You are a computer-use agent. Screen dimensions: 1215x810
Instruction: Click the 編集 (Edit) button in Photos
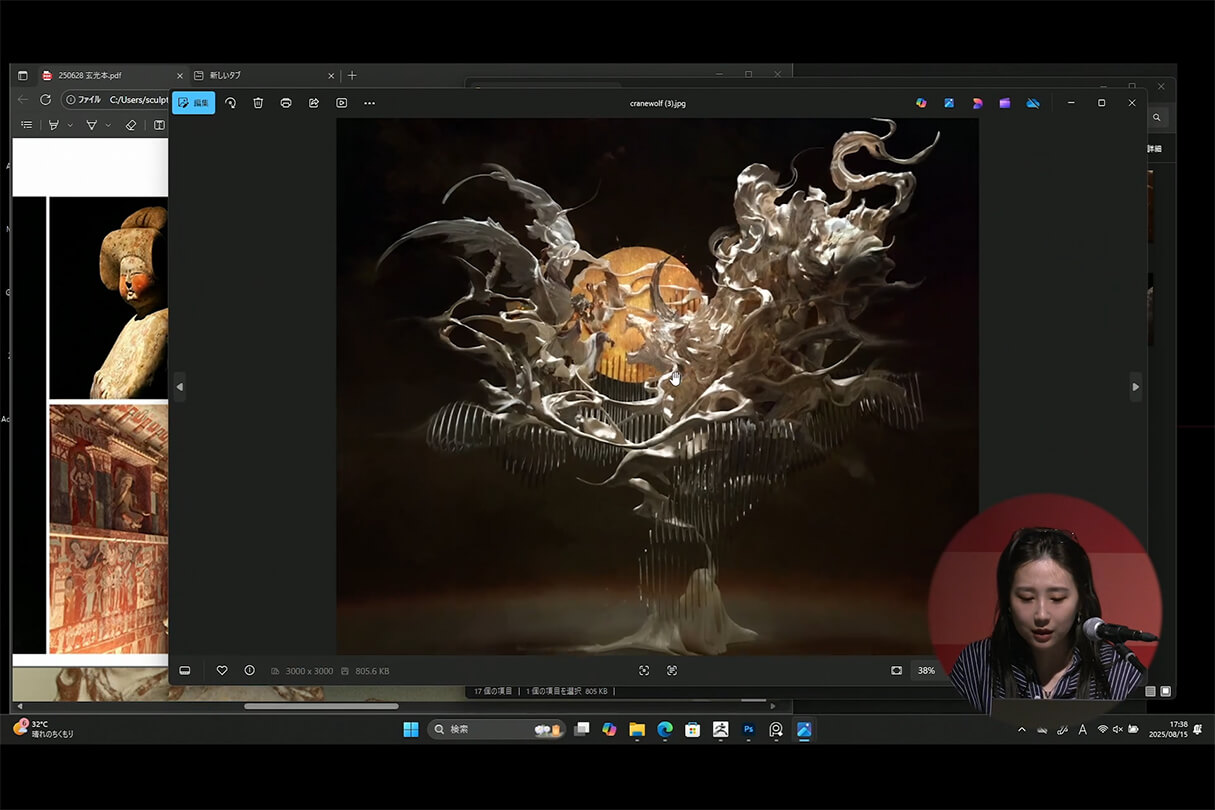(x=193, y=103)
